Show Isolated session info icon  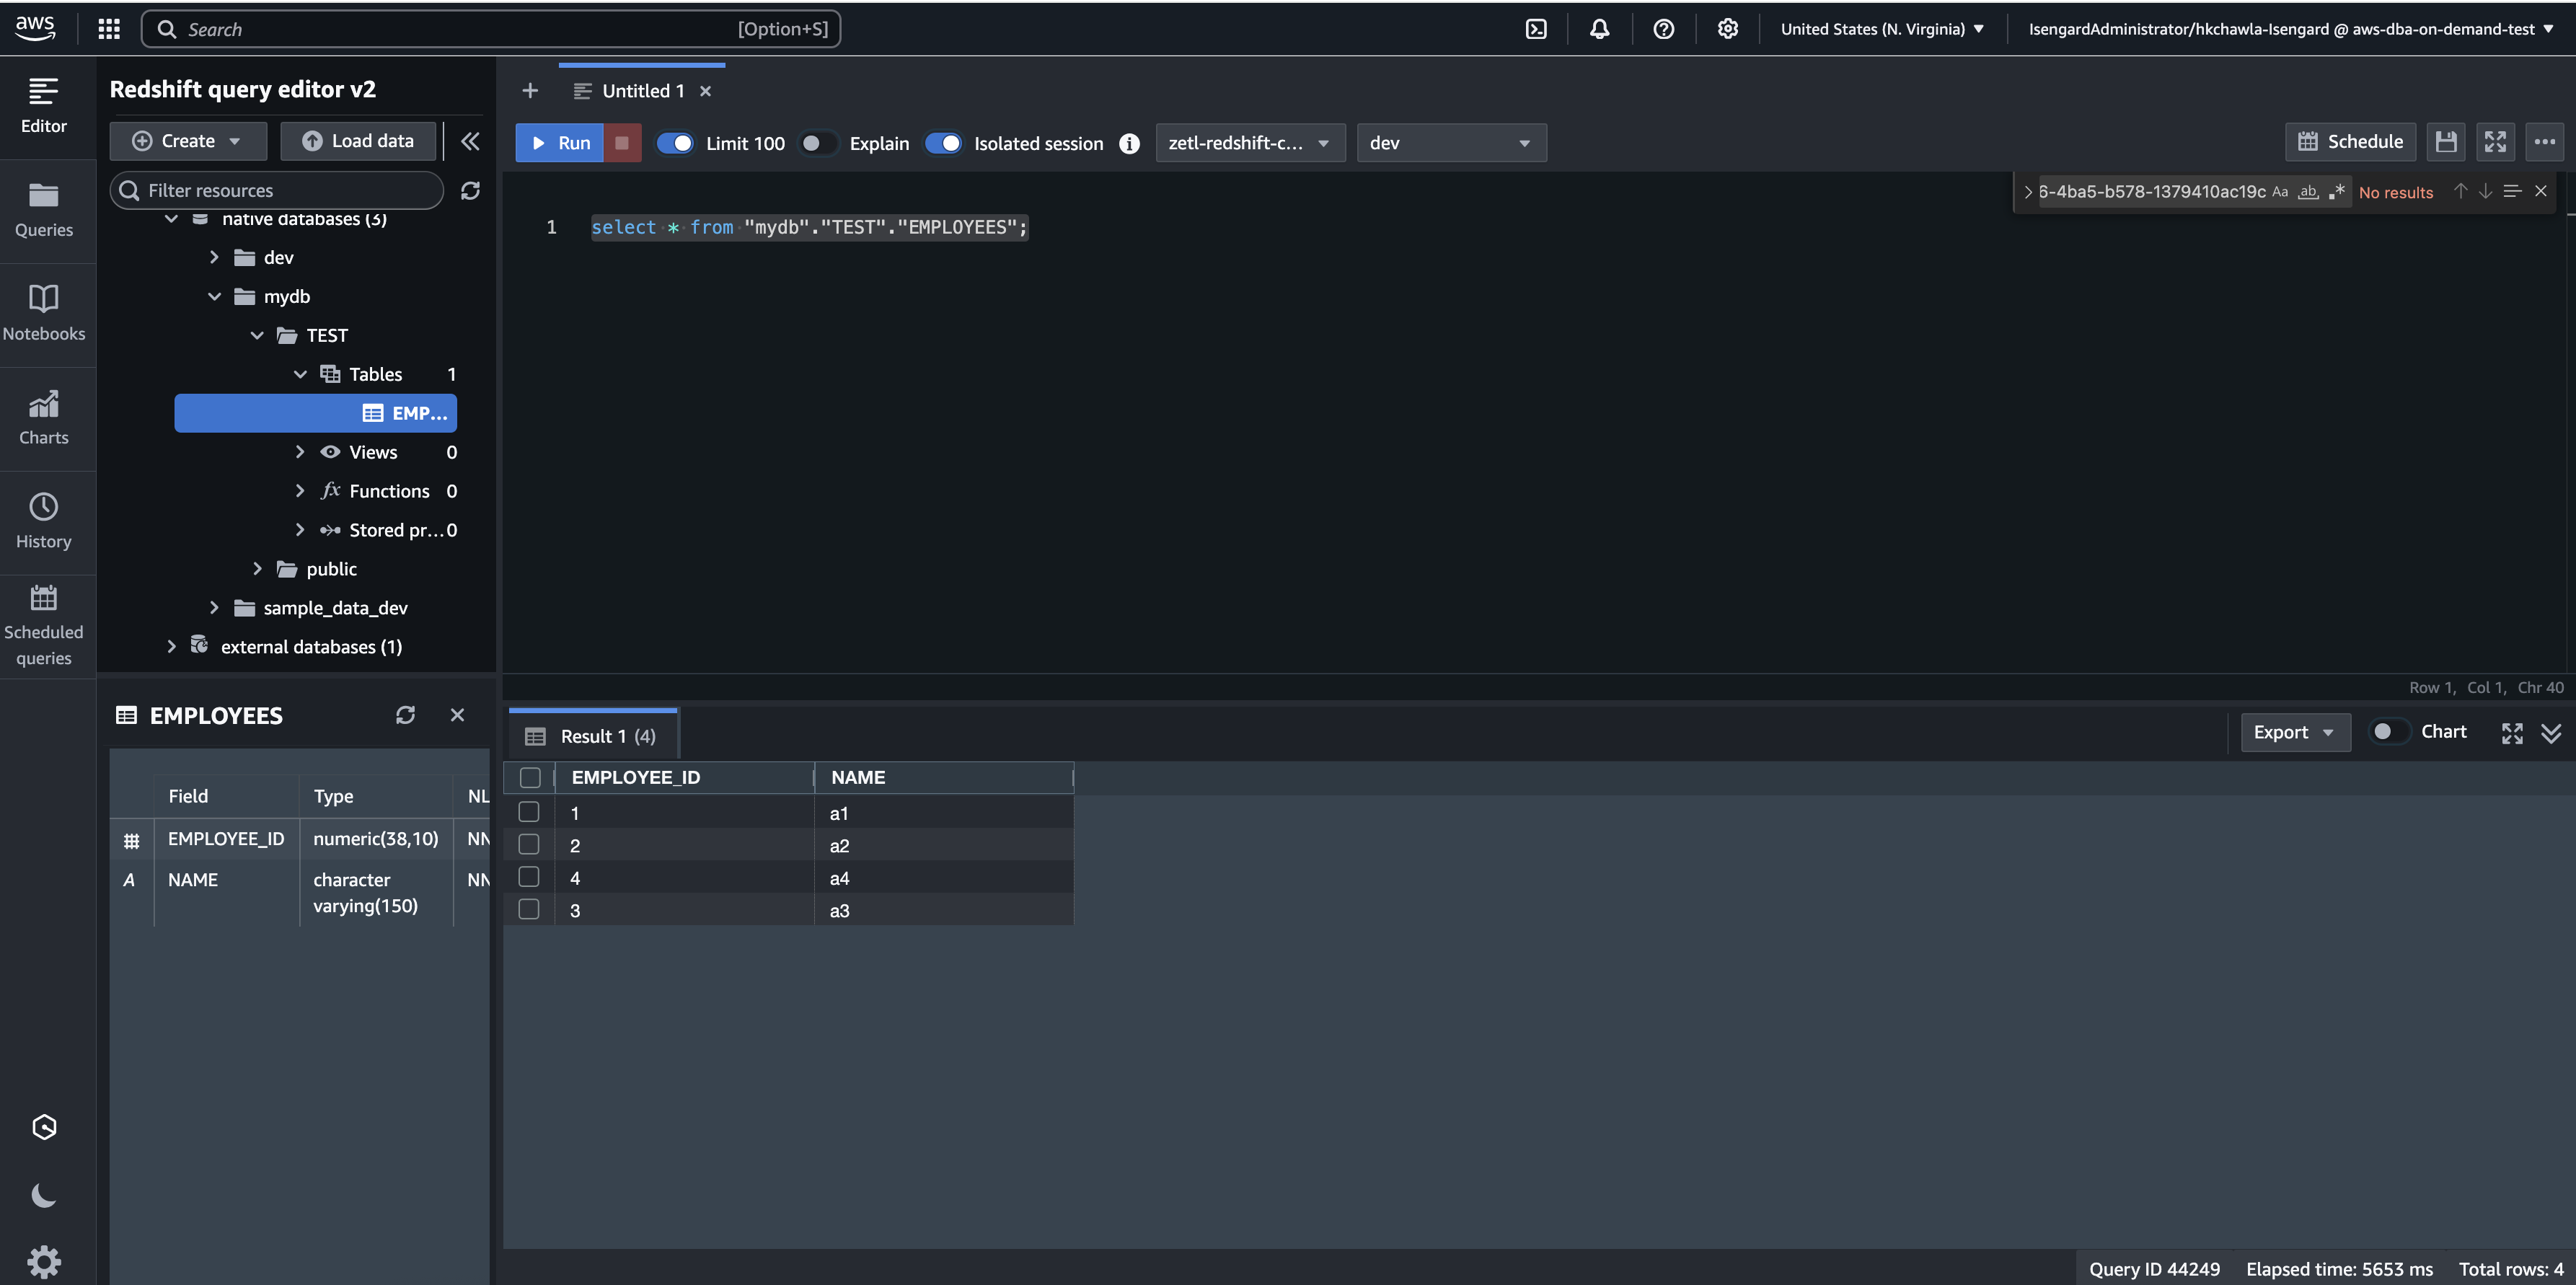1129,143
